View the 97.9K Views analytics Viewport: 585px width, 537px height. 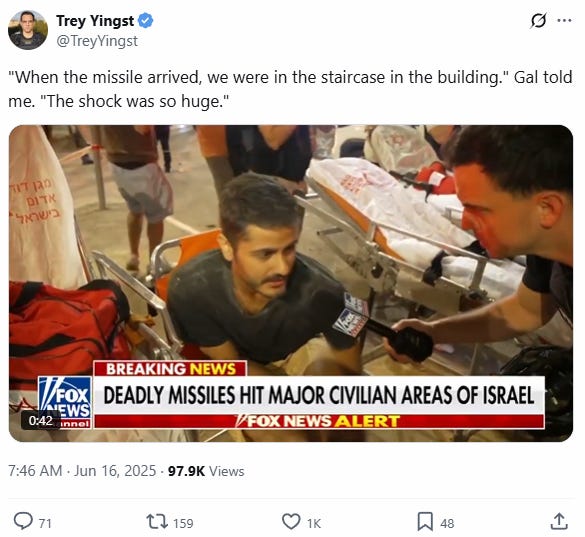click(206, 471)
